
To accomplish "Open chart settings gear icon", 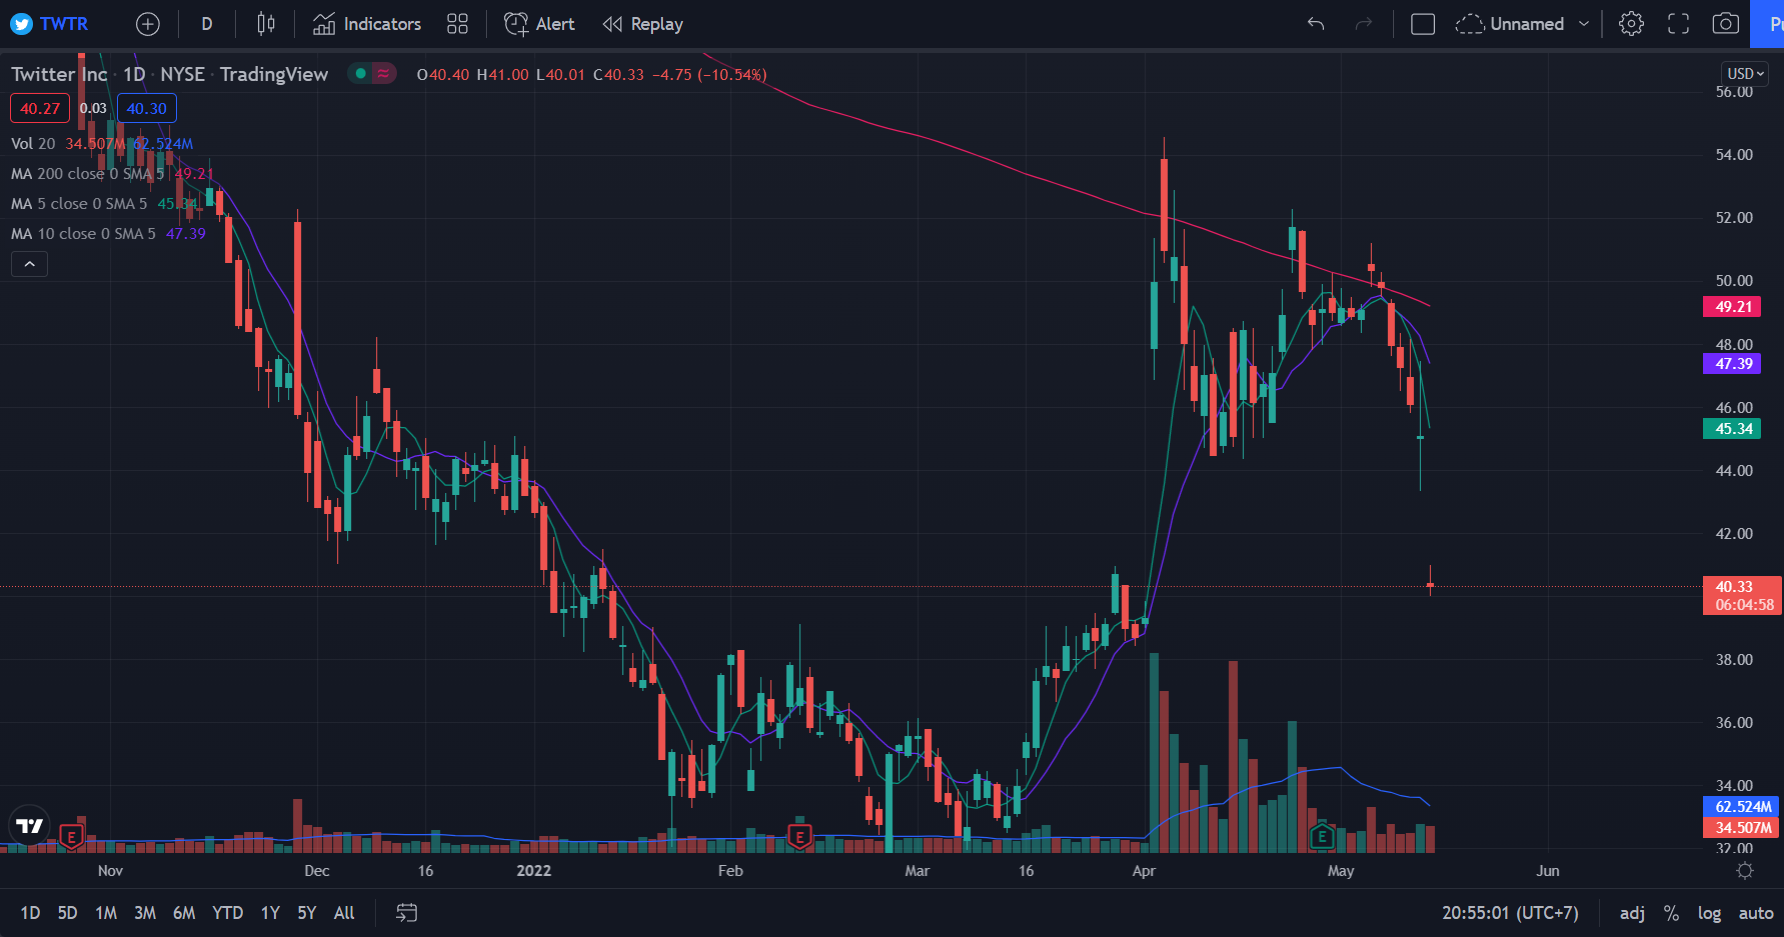I will click(x=1631, y=24).
